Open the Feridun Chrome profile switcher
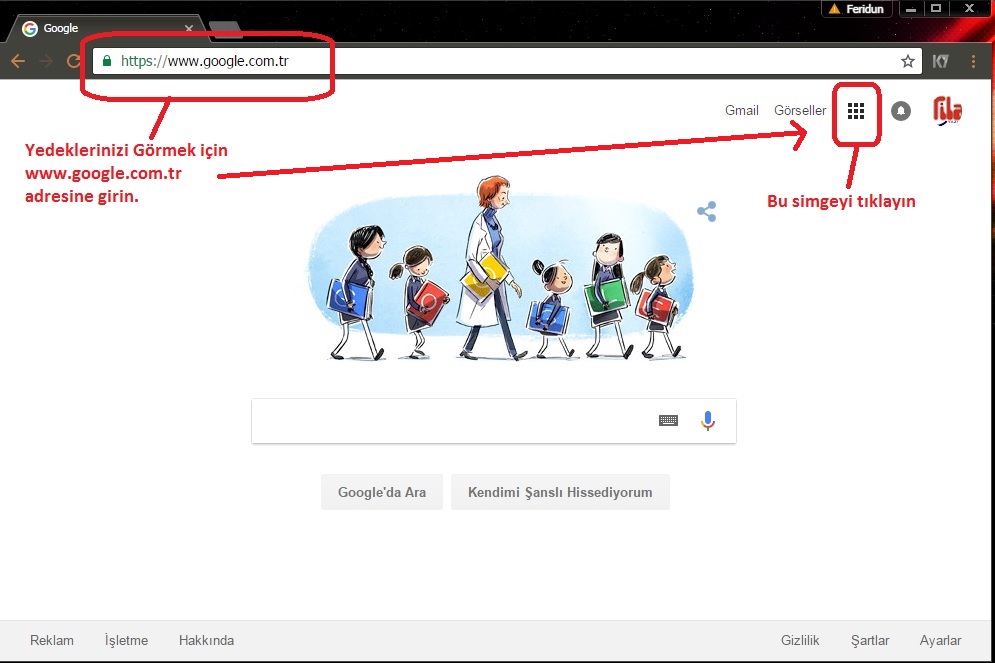 pyautogui.click(x=859, y=8)
